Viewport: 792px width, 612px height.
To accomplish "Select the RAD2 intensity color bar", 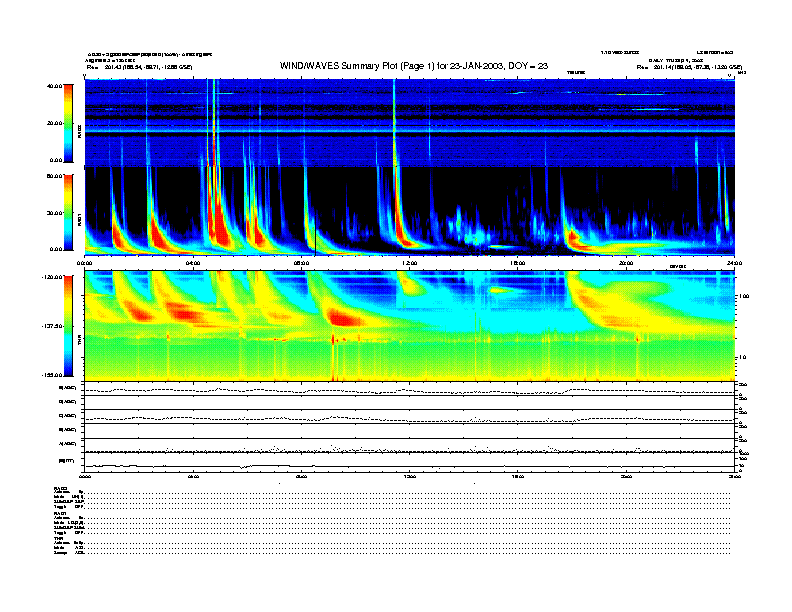I will click(x=68, y=123).
